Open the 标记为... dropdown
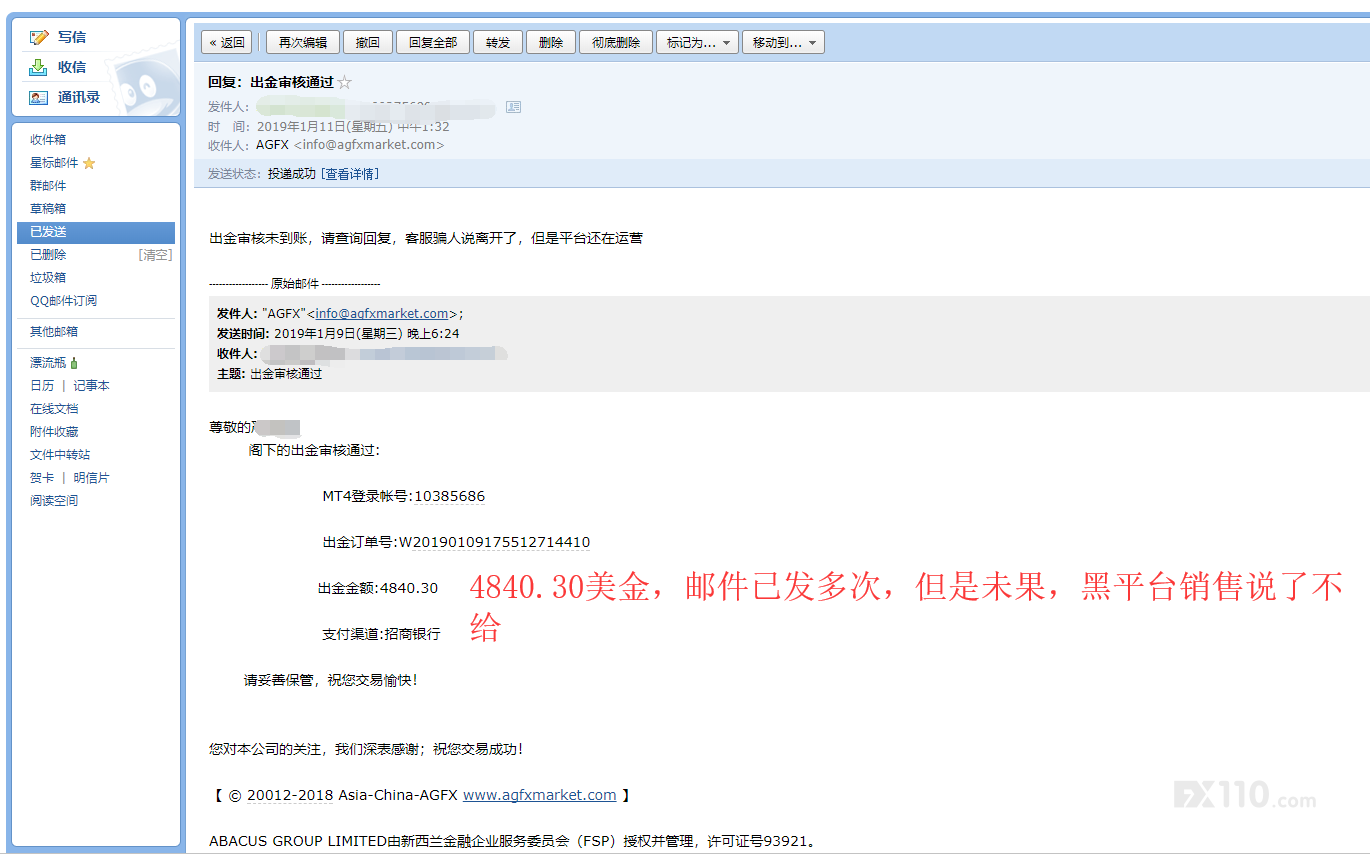The width and height of the screenshot is (1370, 861). coord(698,42)
